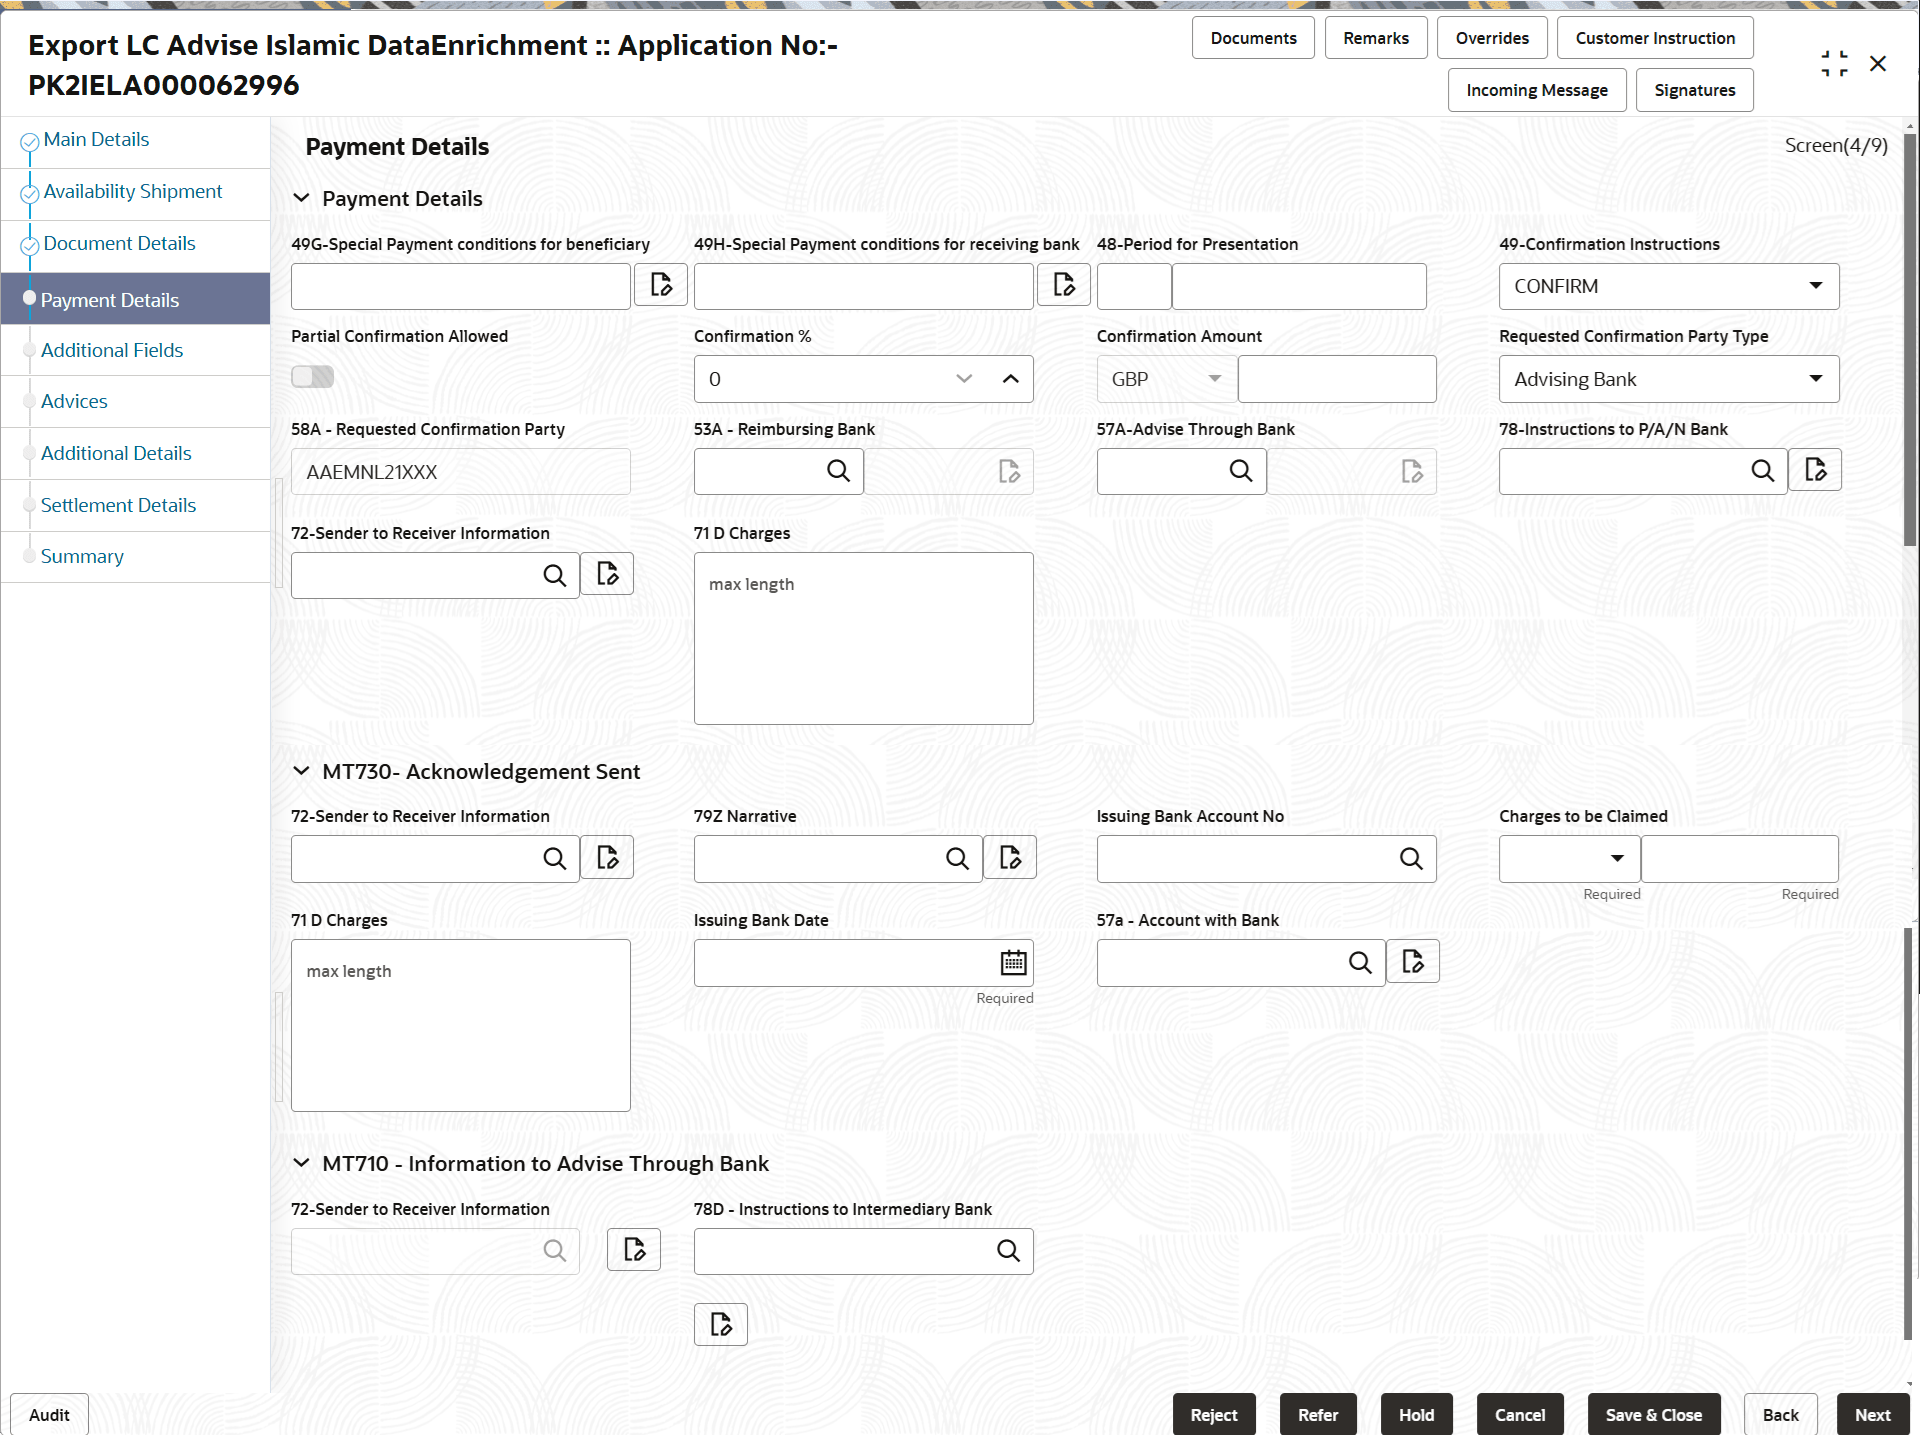Open 49-Confirmation Instructions dropdown

[x=1816, y=285]
